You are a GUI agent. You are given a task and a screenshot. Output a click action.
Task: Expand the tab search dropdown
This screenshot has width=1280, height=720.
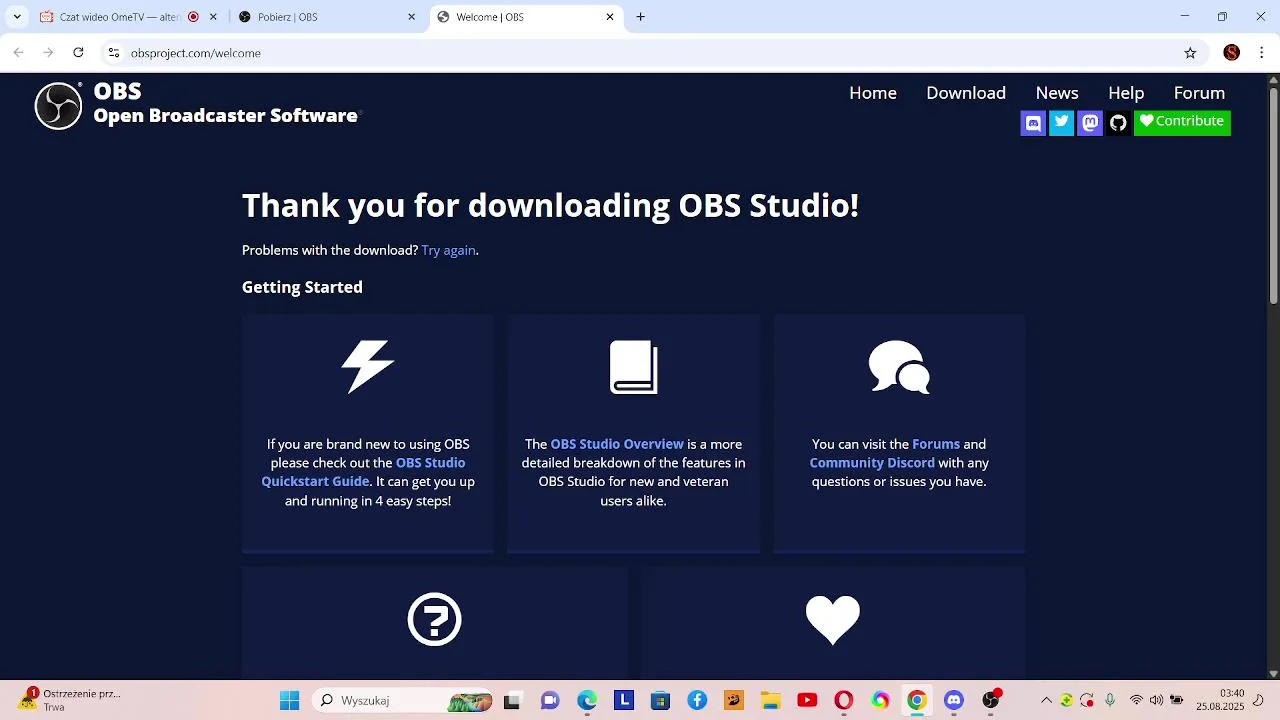click(x=17, y=17)
